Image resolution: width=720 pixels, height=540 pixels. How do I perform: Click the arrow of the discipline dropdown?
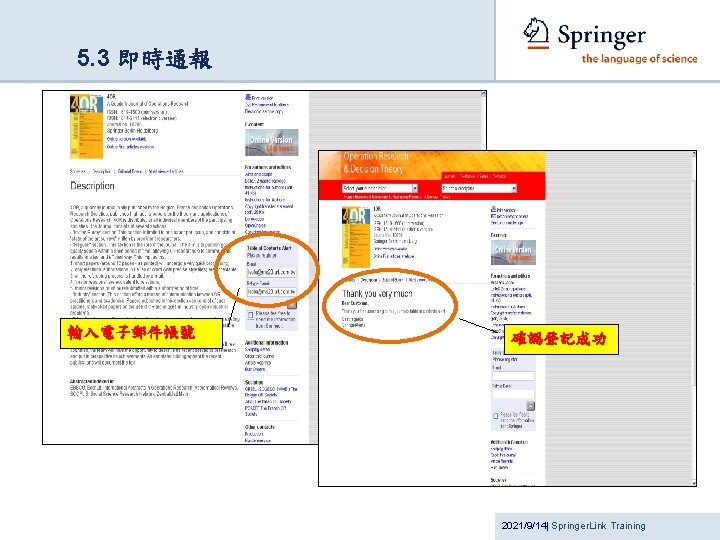click(514, 188)
